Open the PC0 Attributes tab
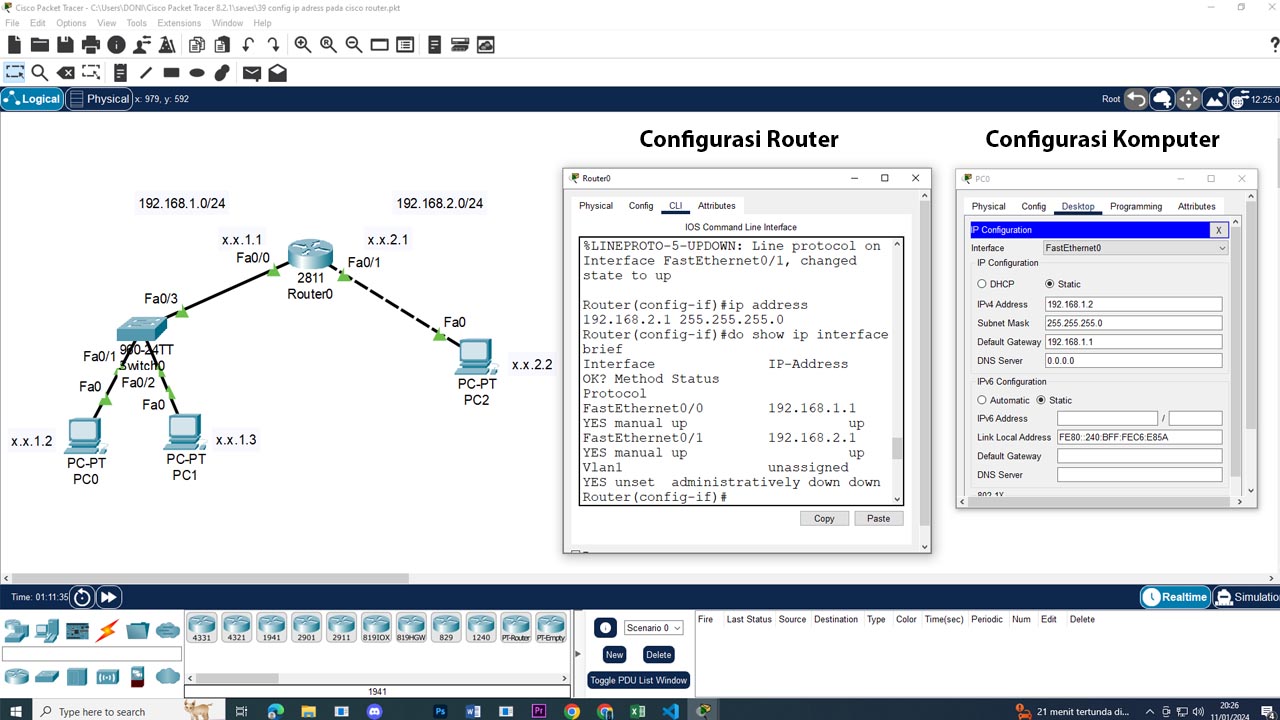This screenshot has width=1280, height=720. [1196, 206]
